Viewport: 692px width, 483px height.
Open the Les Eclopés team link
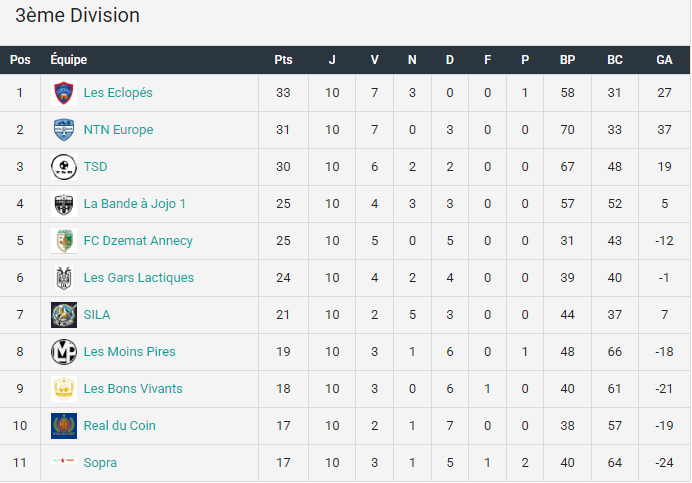pyautogui.click(x=118, y=93)
